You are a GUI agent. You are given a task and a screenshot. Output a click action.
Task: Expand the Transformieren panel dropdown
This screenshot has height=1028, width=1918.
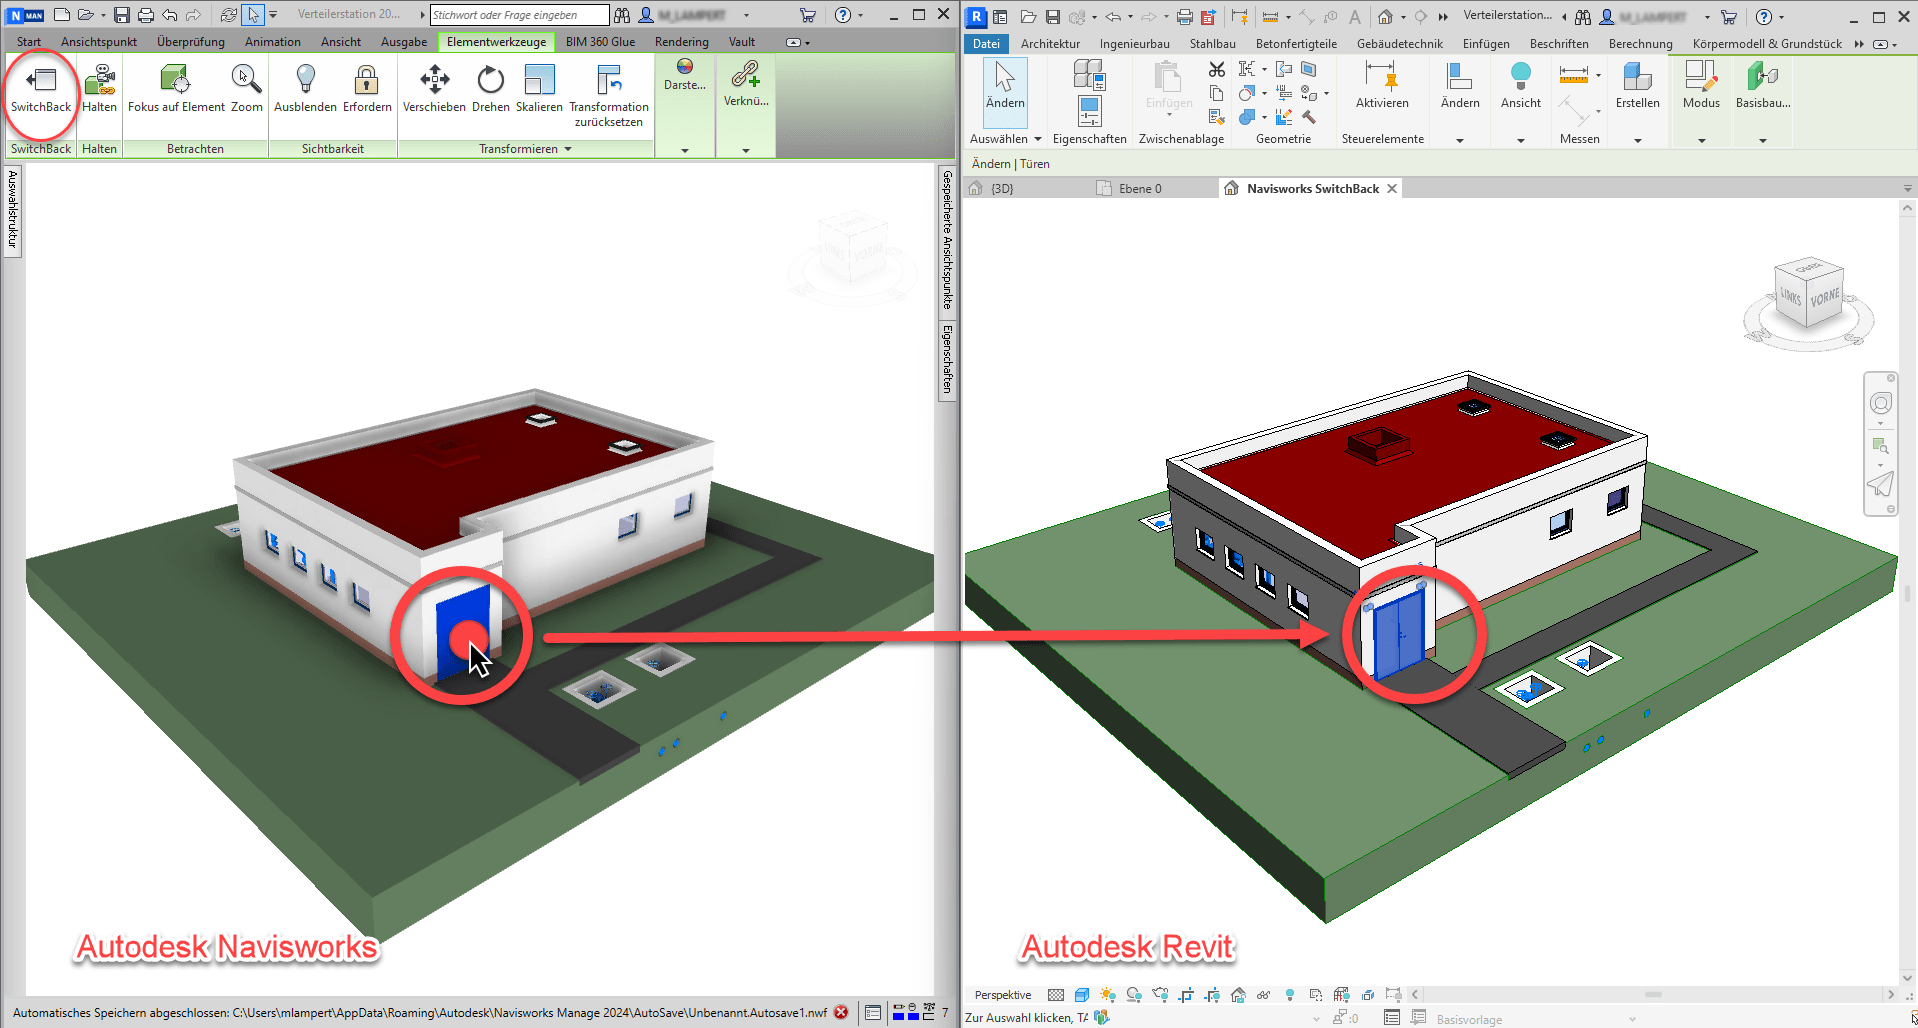coord(568,149)
